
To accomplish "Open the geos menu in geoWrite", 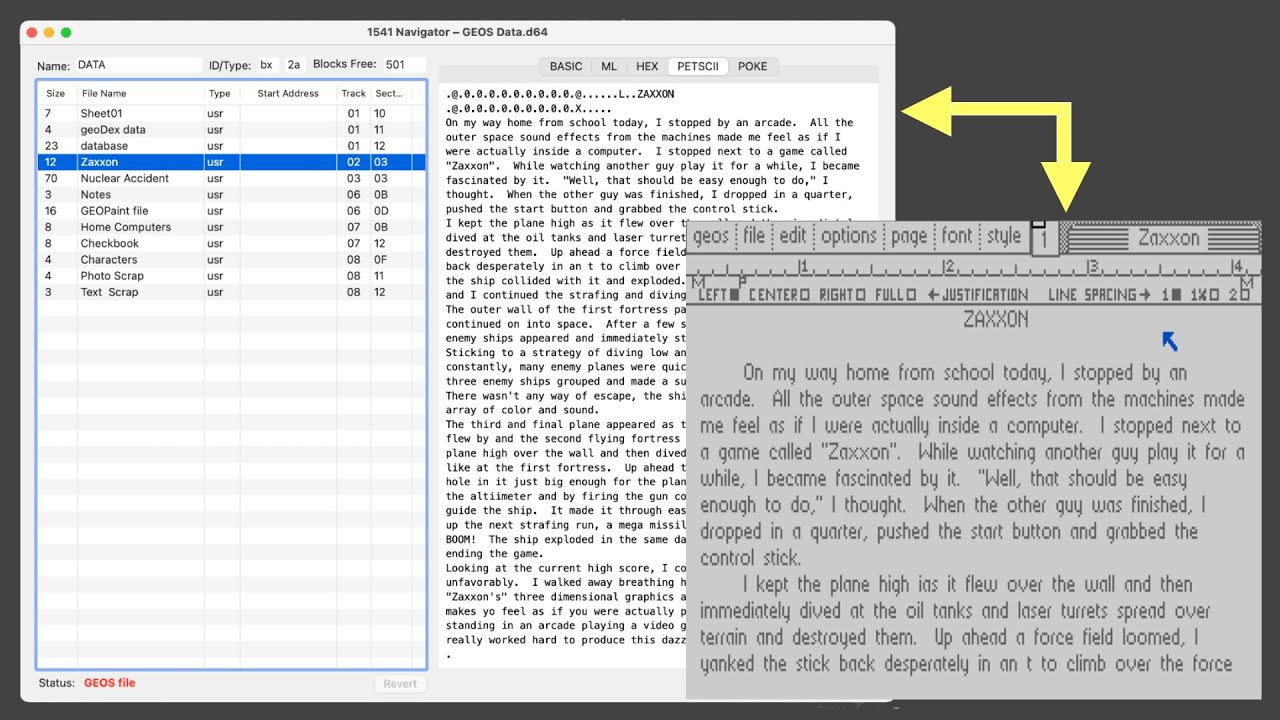I will pos(711,236).
